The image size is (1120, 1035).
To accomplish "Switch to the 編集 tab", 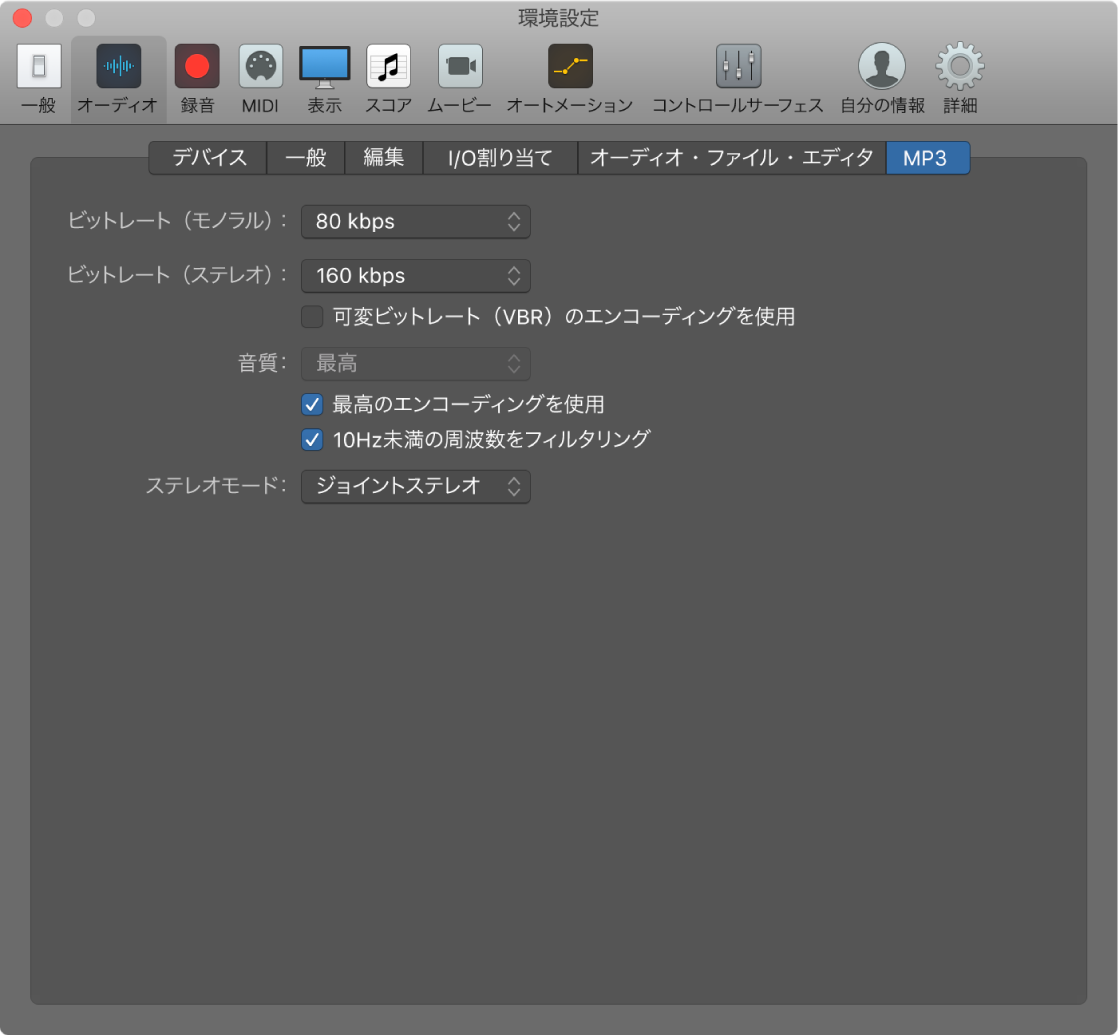I will (x=384, y=158).
